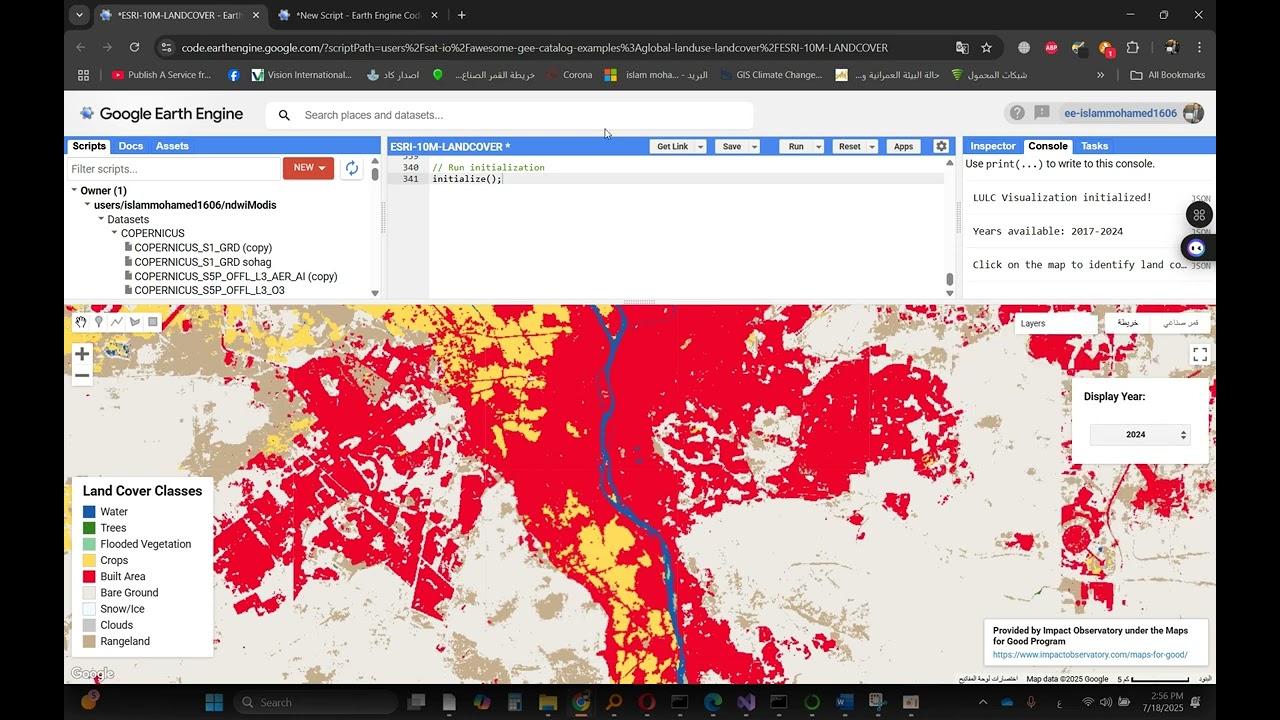Click the Built Area red legend swatch

coord(89,577)
